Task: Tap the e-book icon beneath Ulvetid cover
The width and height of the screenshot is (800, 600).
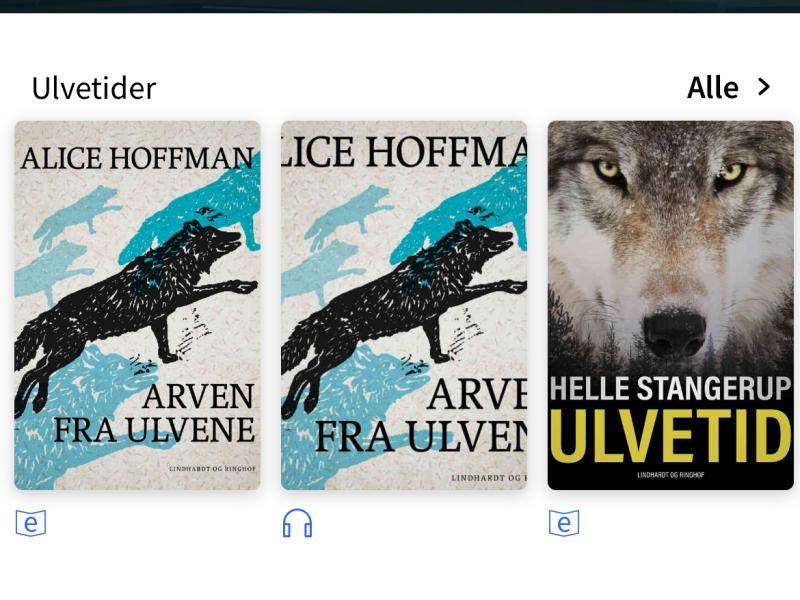Action: coord(564,523)
